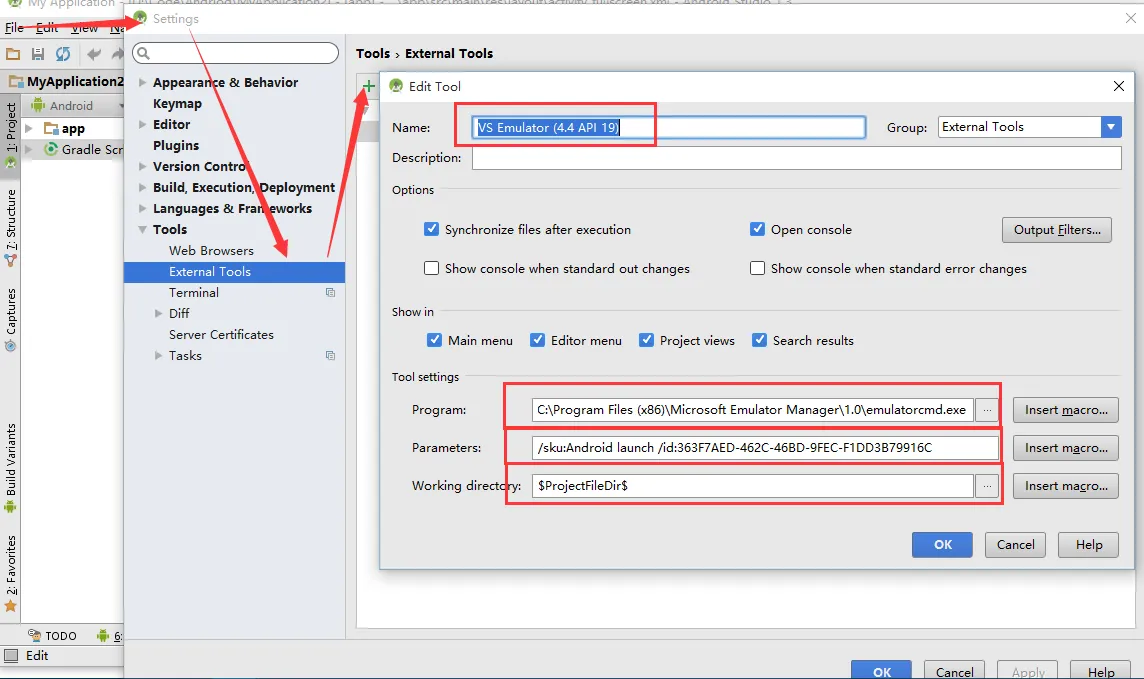Click the Open folder toolbar icon
The height and width of the screenshot is (679, 1144).
13,53
